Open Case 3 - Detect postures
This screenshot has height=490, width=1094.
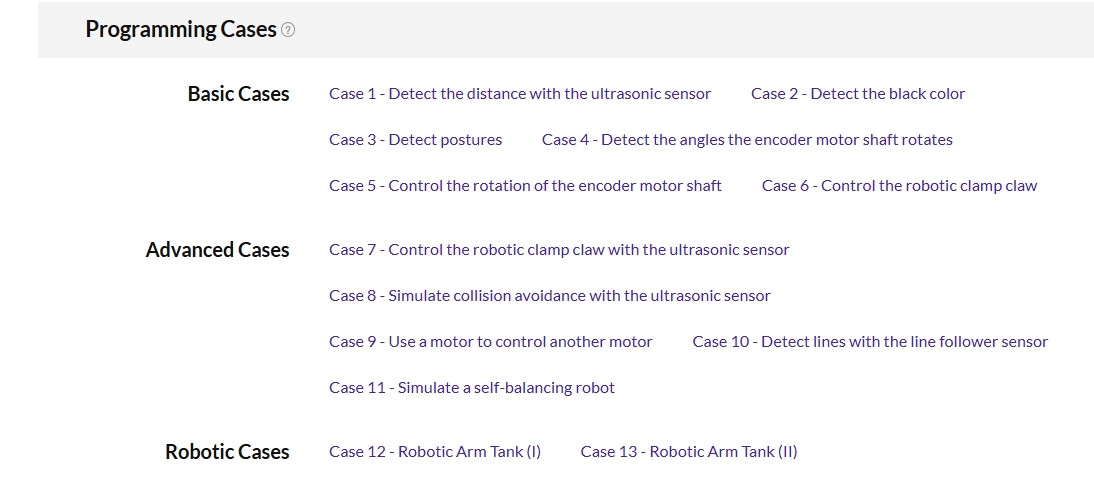[415, 140]
